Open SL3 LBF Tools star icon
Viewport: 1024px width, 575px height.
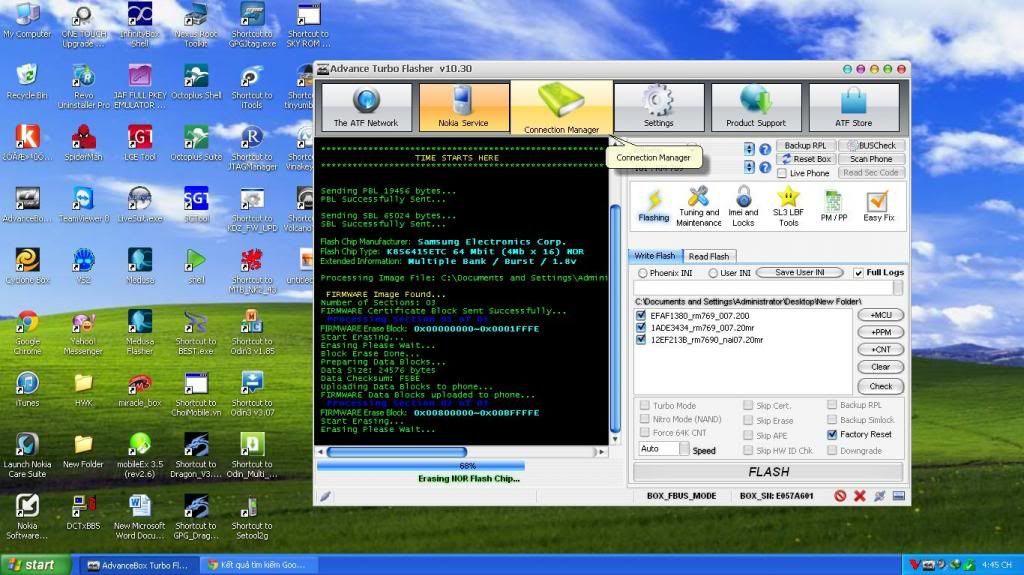(788, 206)
